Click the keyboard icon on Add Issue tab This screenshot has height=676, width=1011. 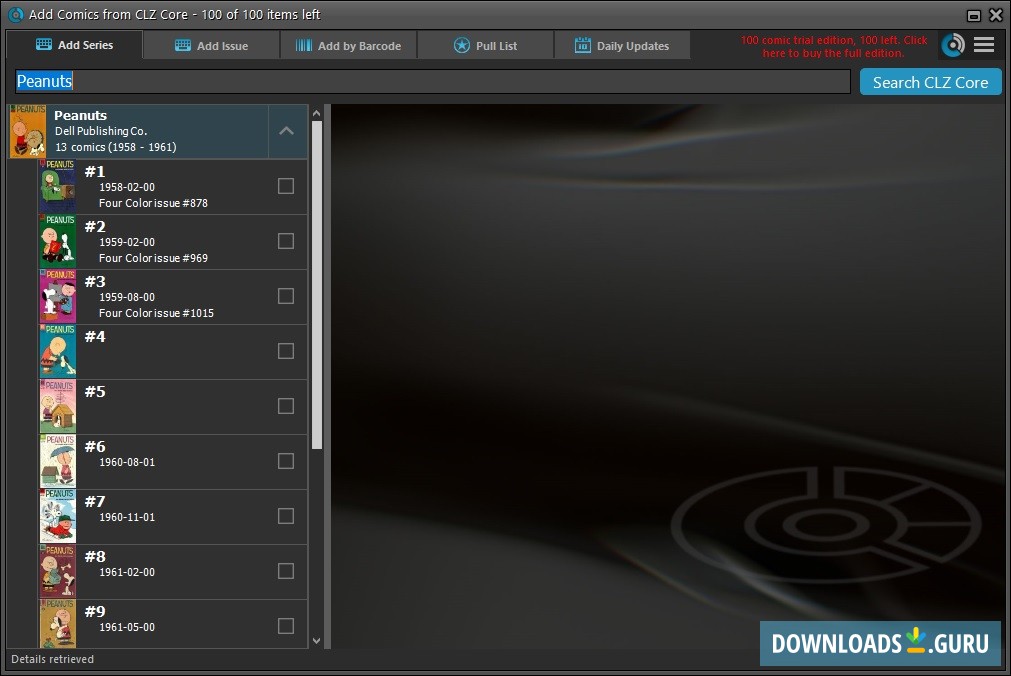tap(183, 46)
